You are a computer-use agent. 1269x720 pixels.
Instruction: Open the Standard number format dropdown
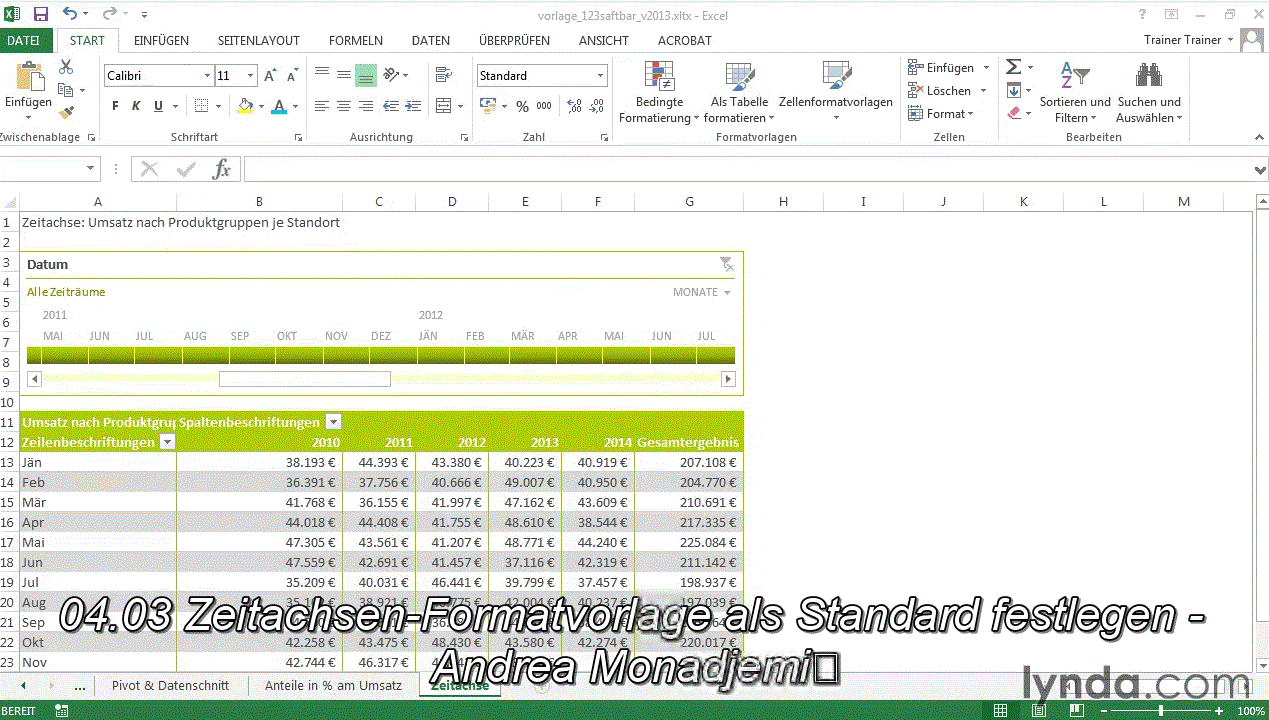(601, 76)
